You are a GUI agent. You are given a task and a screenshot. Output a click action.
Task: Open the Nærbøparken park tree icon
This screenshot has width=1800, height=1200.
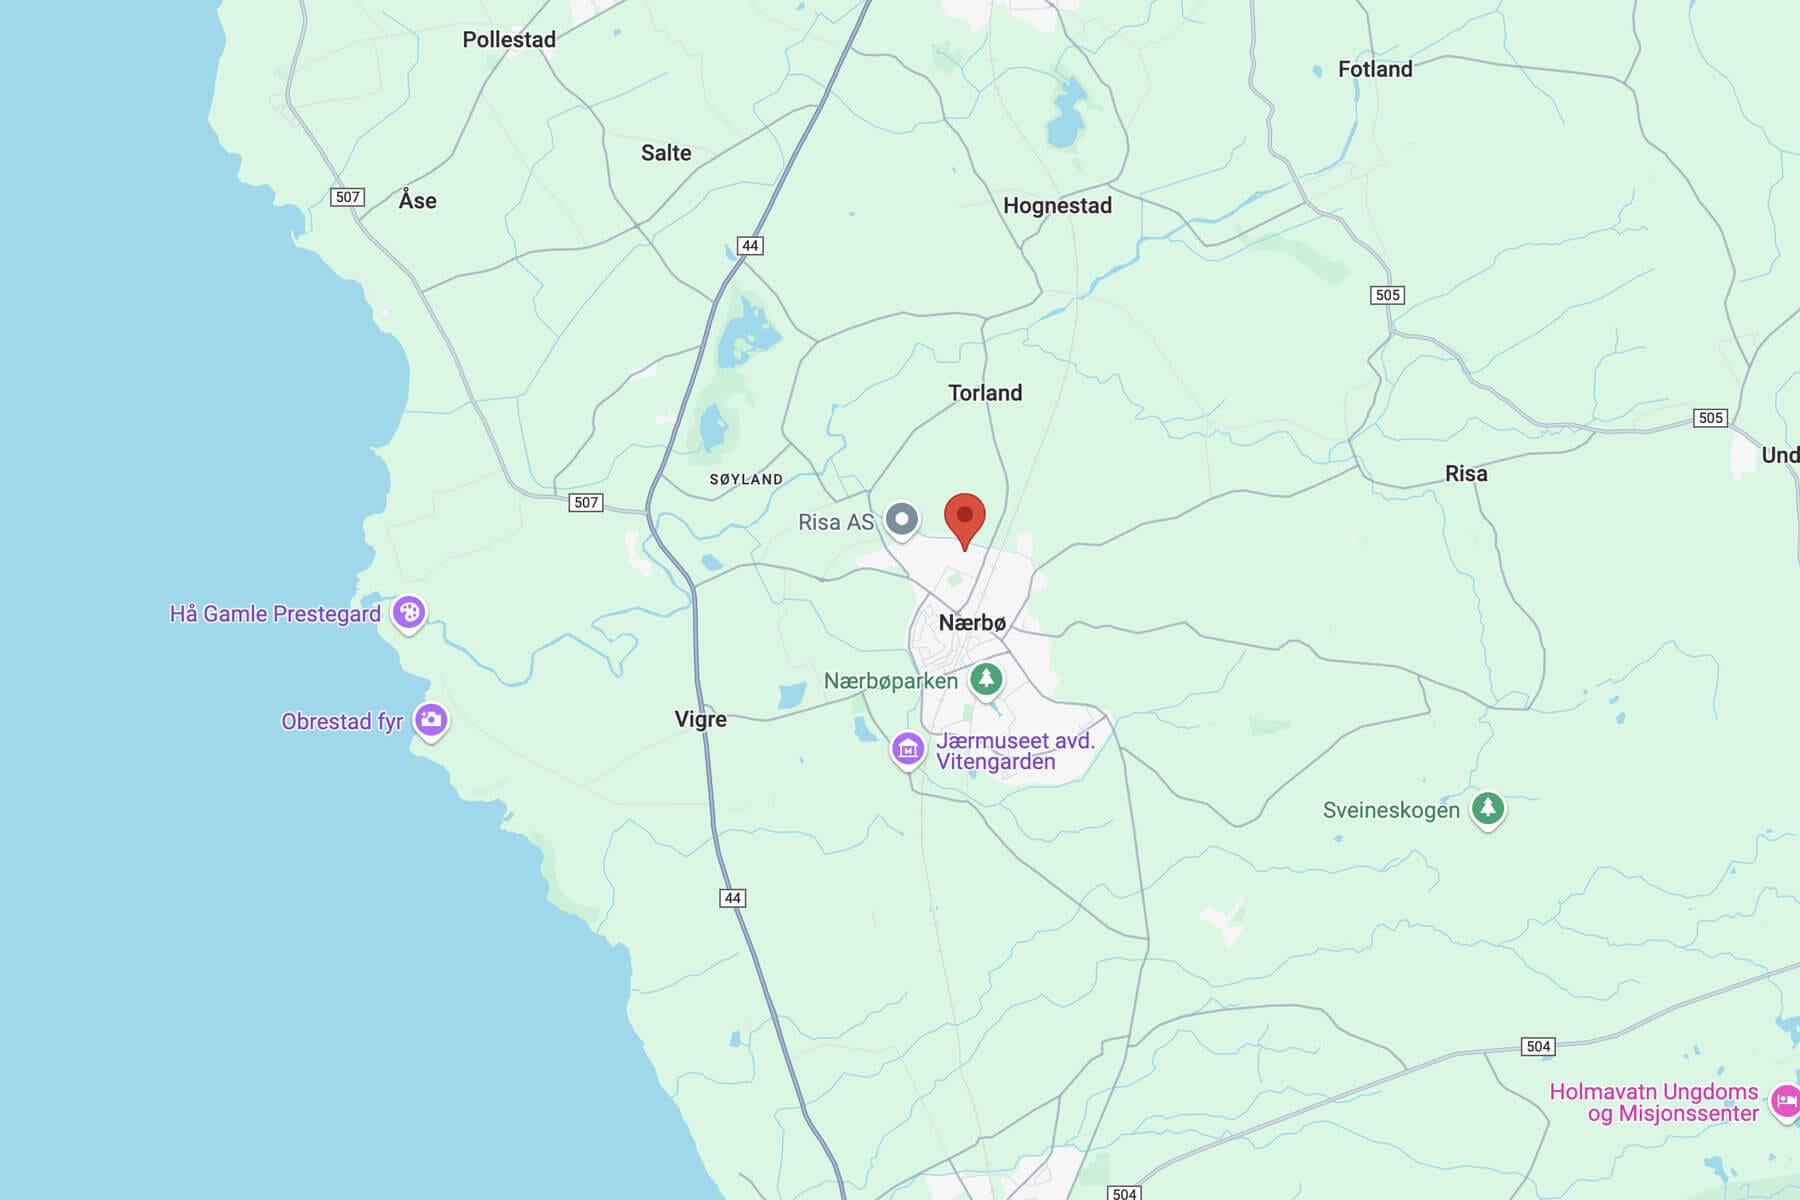987,680
